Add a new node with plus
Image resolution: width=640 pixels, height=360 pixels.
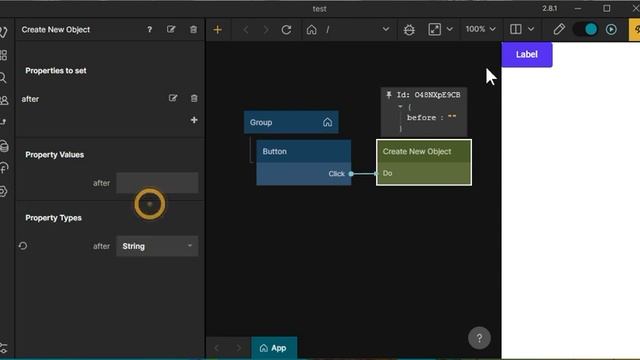coord(218,29)
